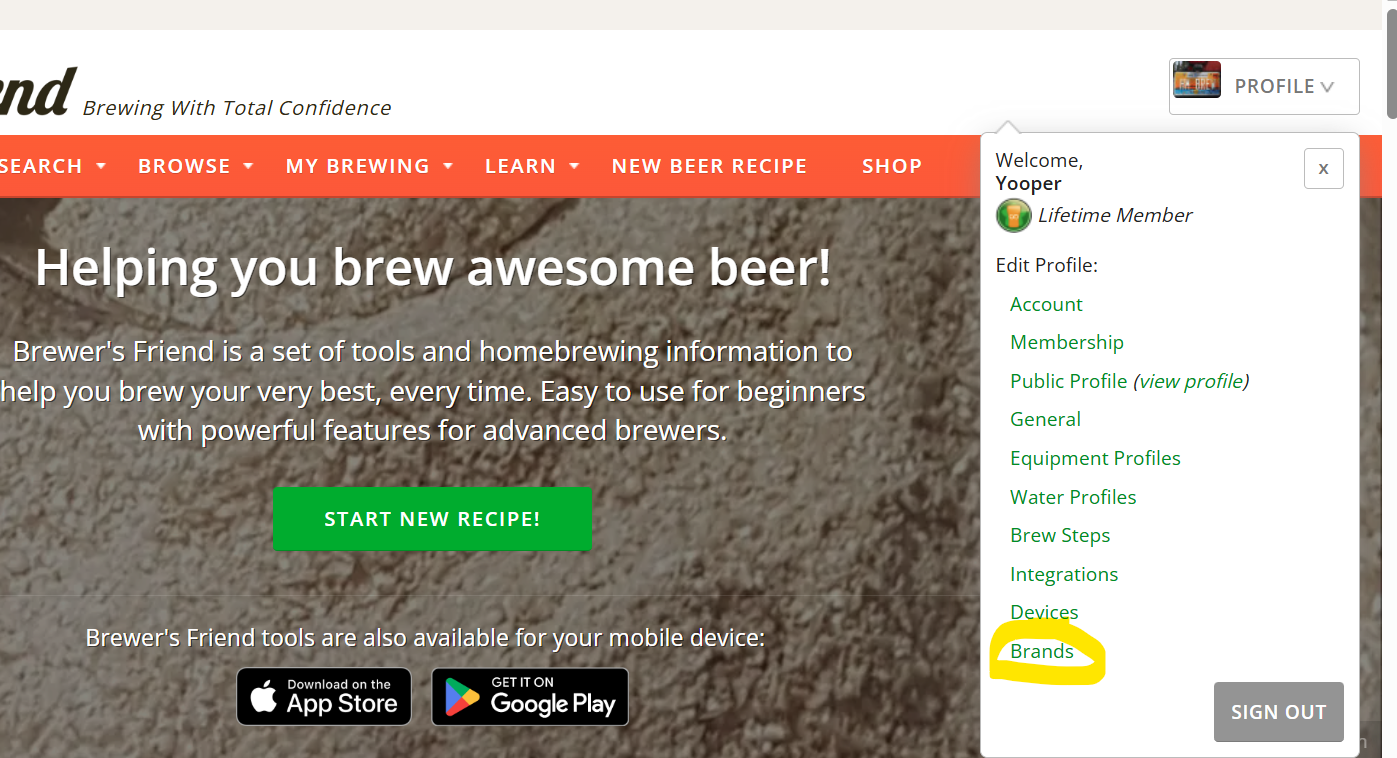The image size is (1397, 758).
Task: Expand the LEARN menu dropdown
Action: tap(531, 166)
